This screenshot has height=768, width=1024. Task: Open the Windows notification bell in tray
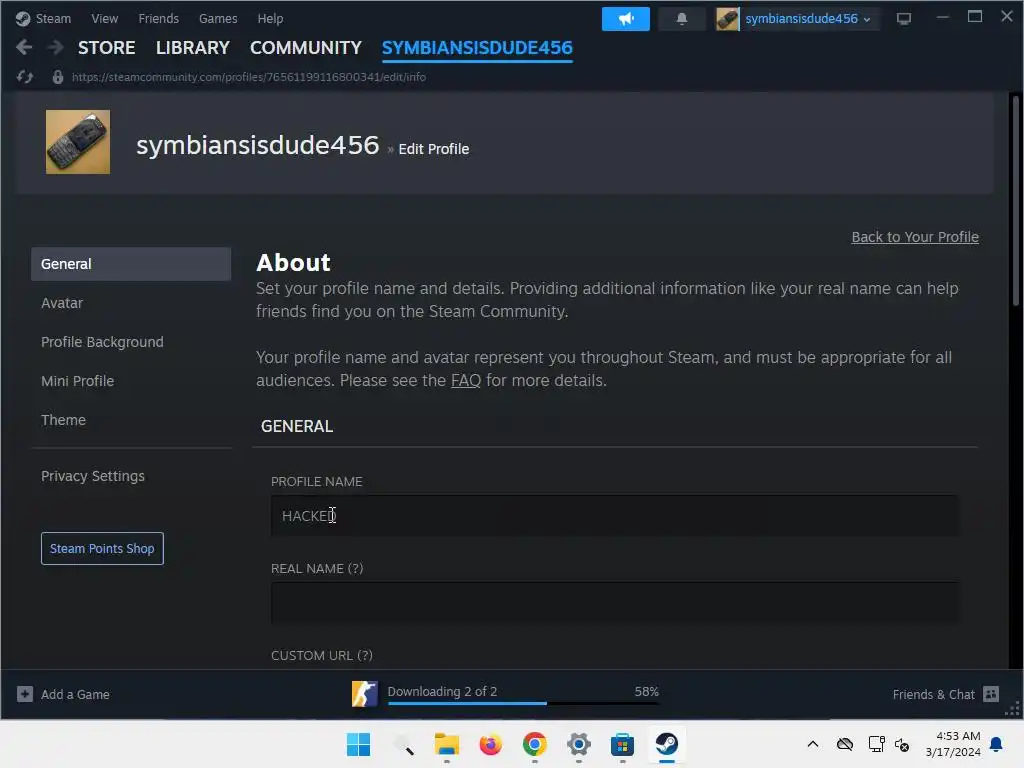pyautogui.click(x=996, y=744)
